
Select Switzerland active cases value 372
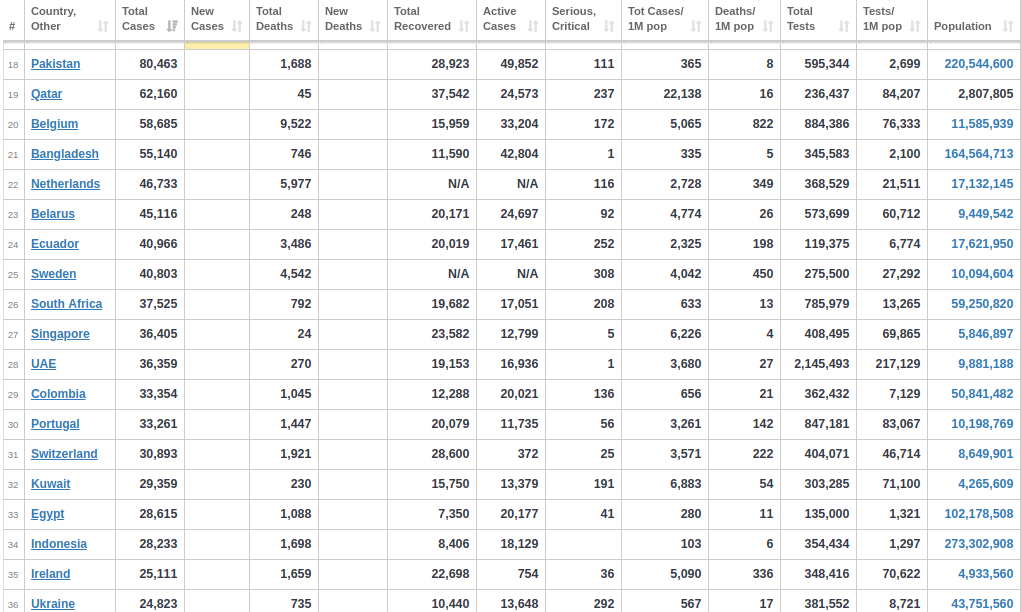(x=528, y=453)
